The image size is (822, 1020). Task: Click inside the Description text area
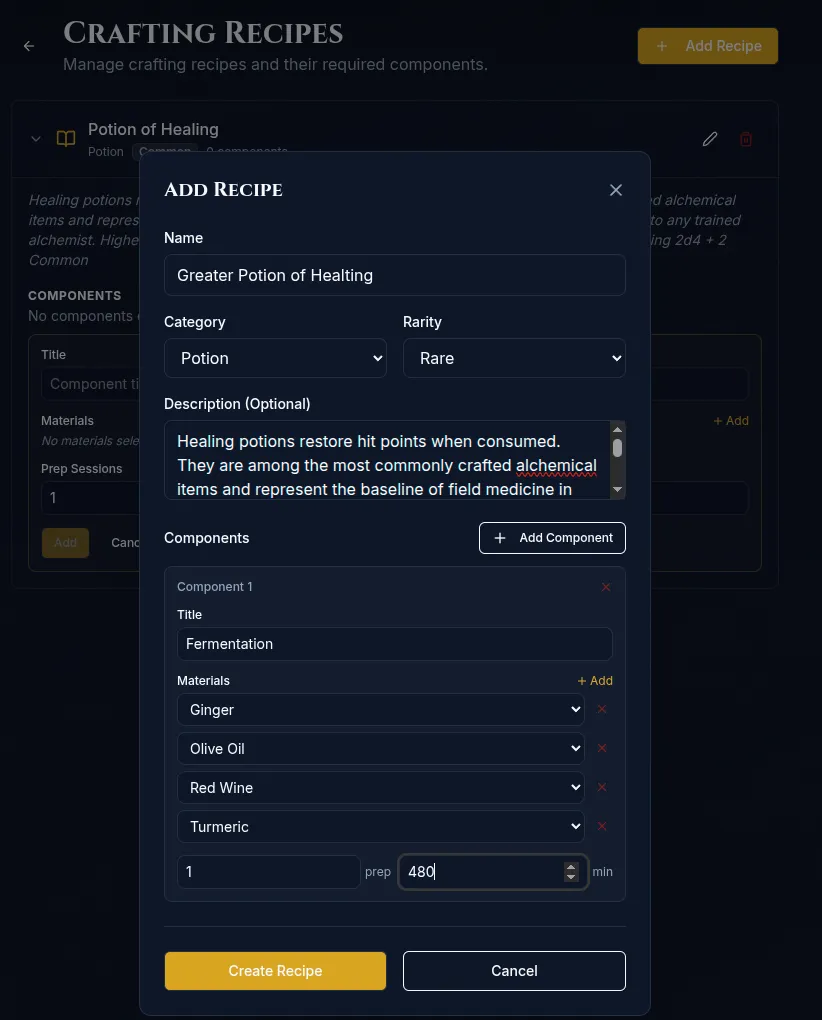(x=387, y=460)
